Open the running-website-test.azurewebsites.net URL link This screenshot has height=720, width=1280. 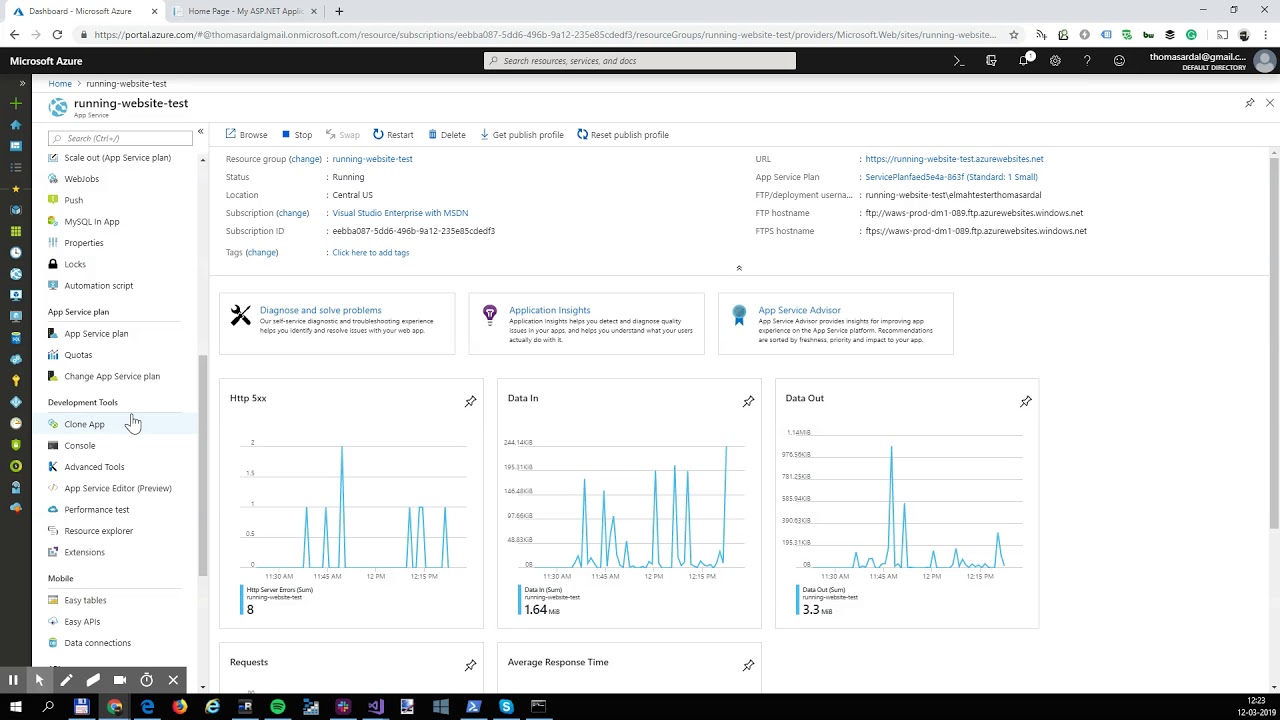pyautogui.click(x=954, y=159)
